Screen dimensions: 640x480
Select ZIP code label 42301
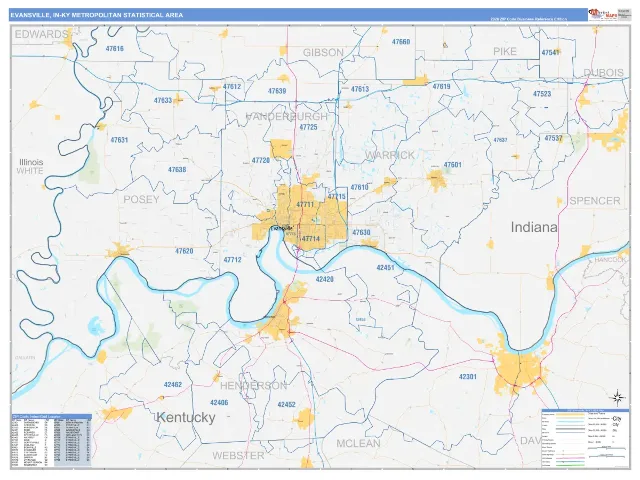pos(468,377)
